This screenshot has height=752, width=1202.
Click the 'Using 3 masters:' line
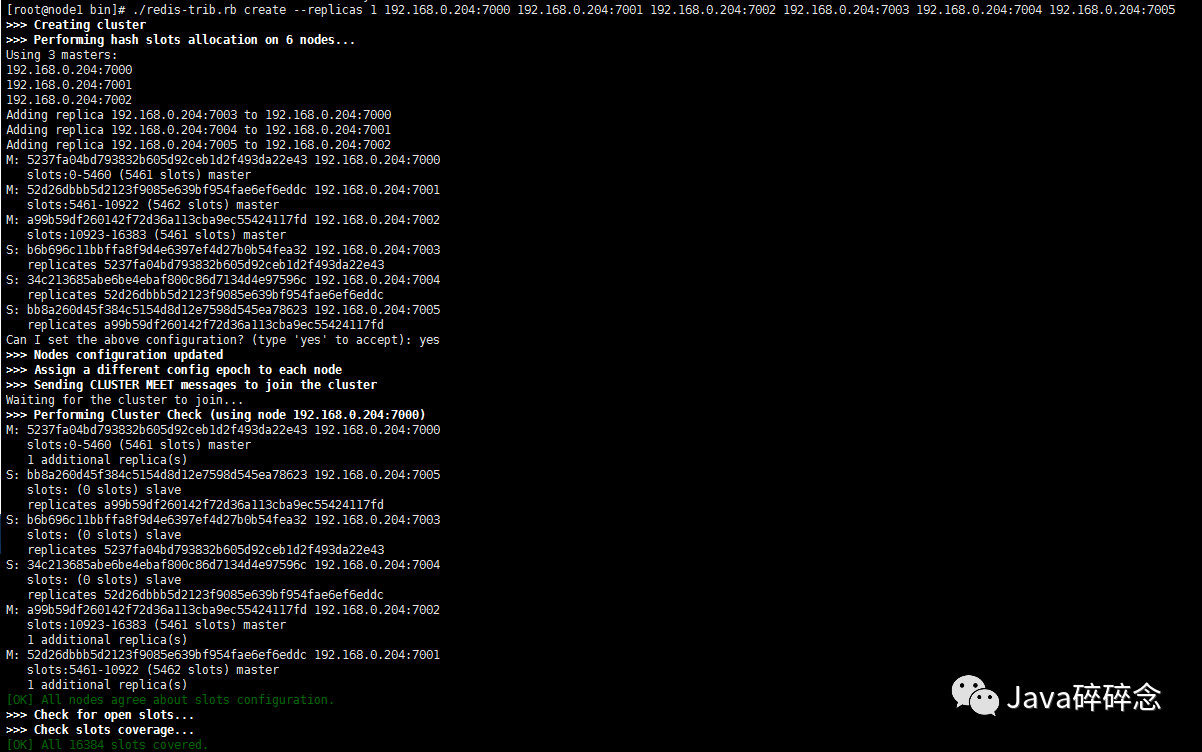(58, 54)
